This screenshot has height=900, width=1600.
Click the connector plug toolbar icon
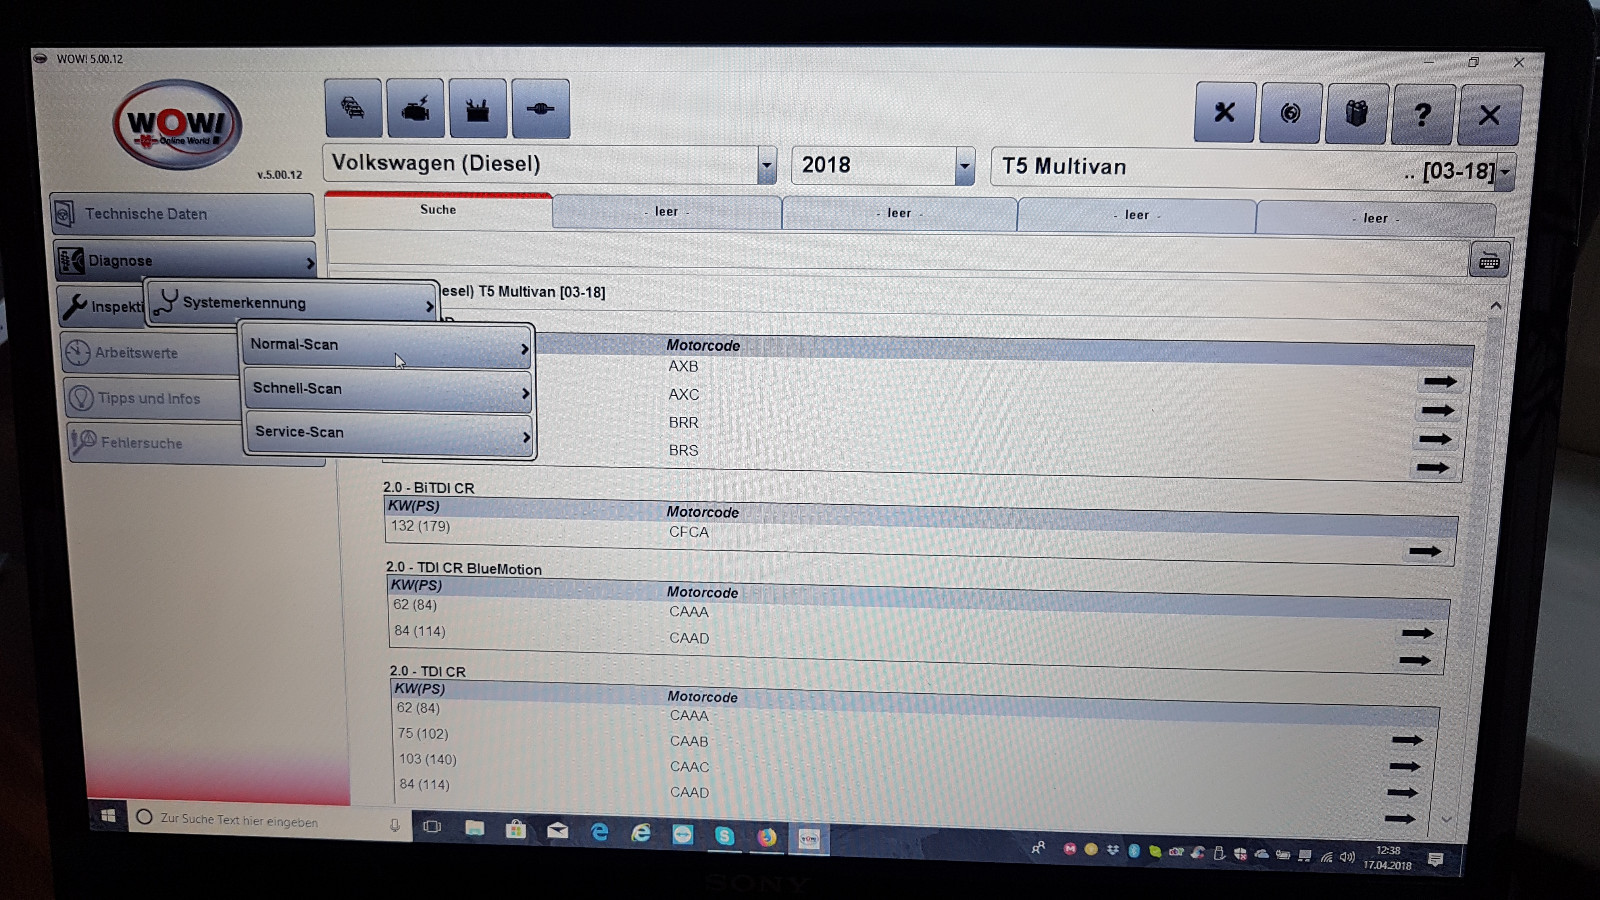(x=540, y=108)
